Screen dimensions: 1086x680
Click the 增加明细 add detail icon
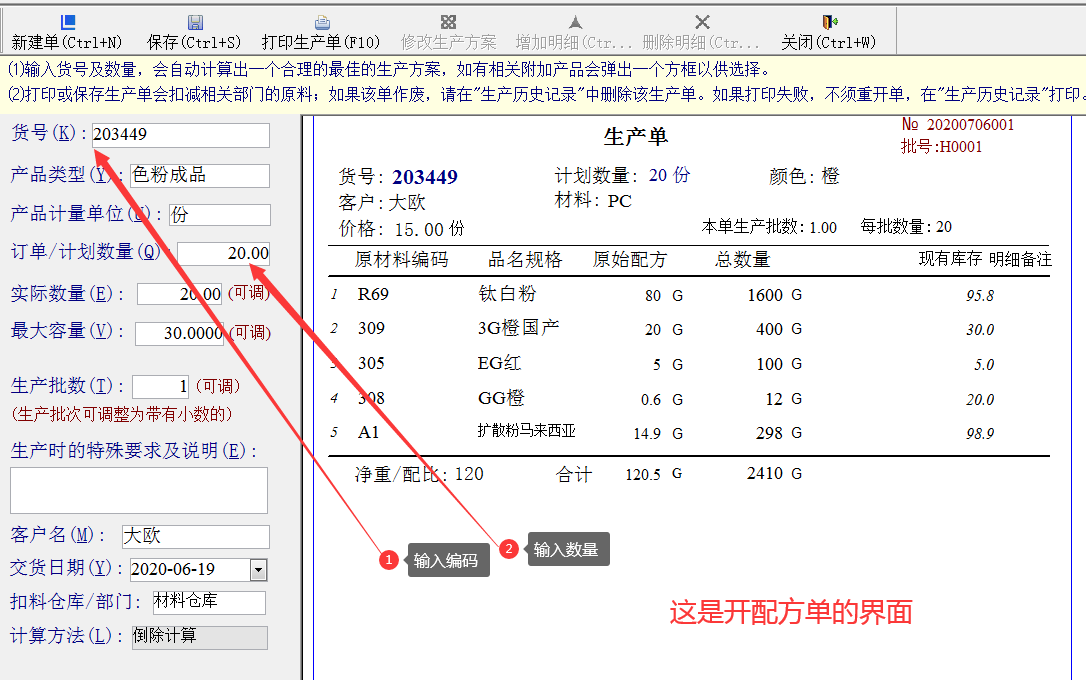pyautogui.click(x=574, y=22)
